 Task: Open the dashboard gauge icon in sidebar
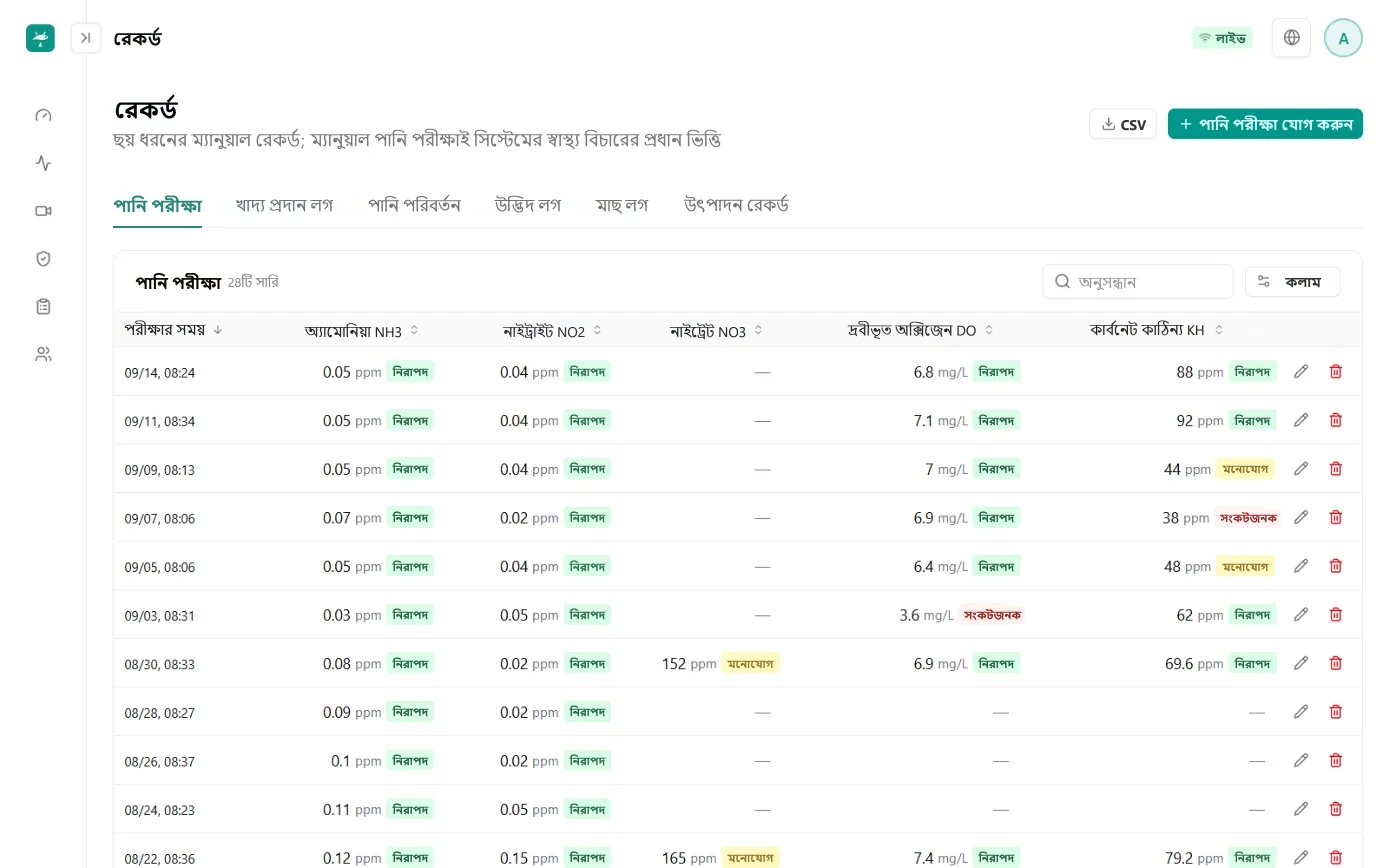(43, 115)
